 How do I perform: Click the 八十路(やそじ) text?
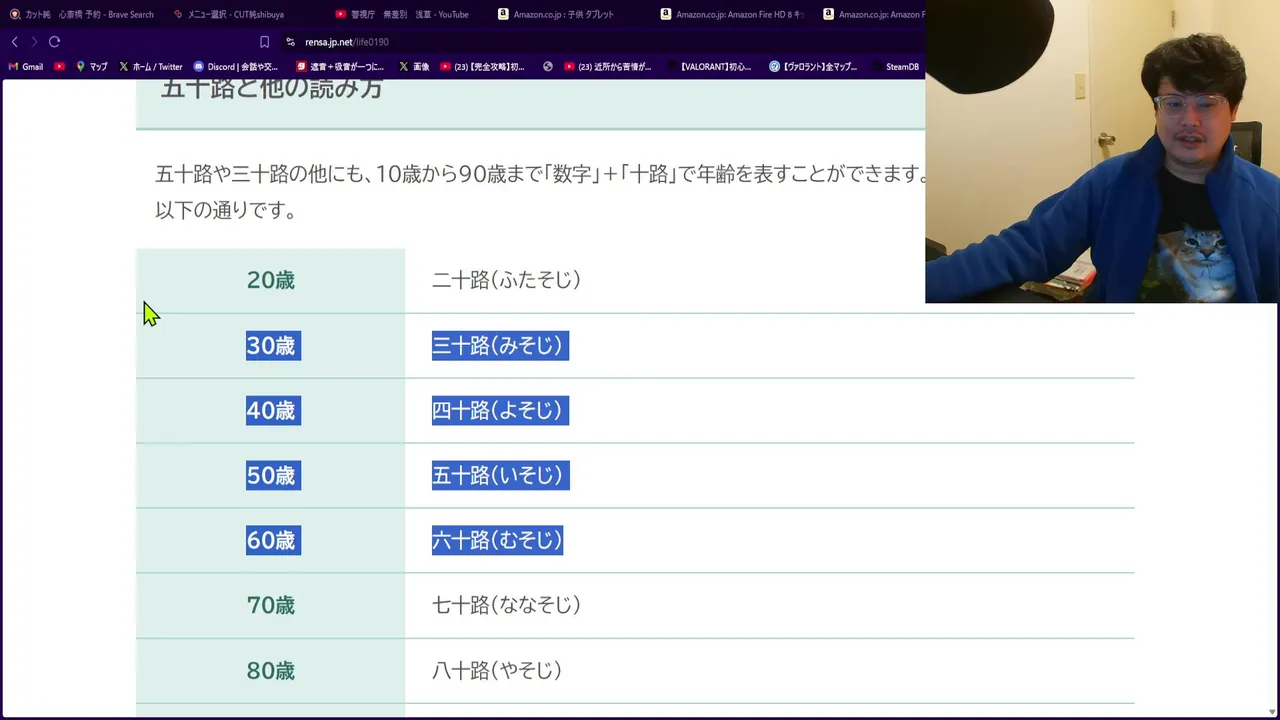(x=497, y=670)
